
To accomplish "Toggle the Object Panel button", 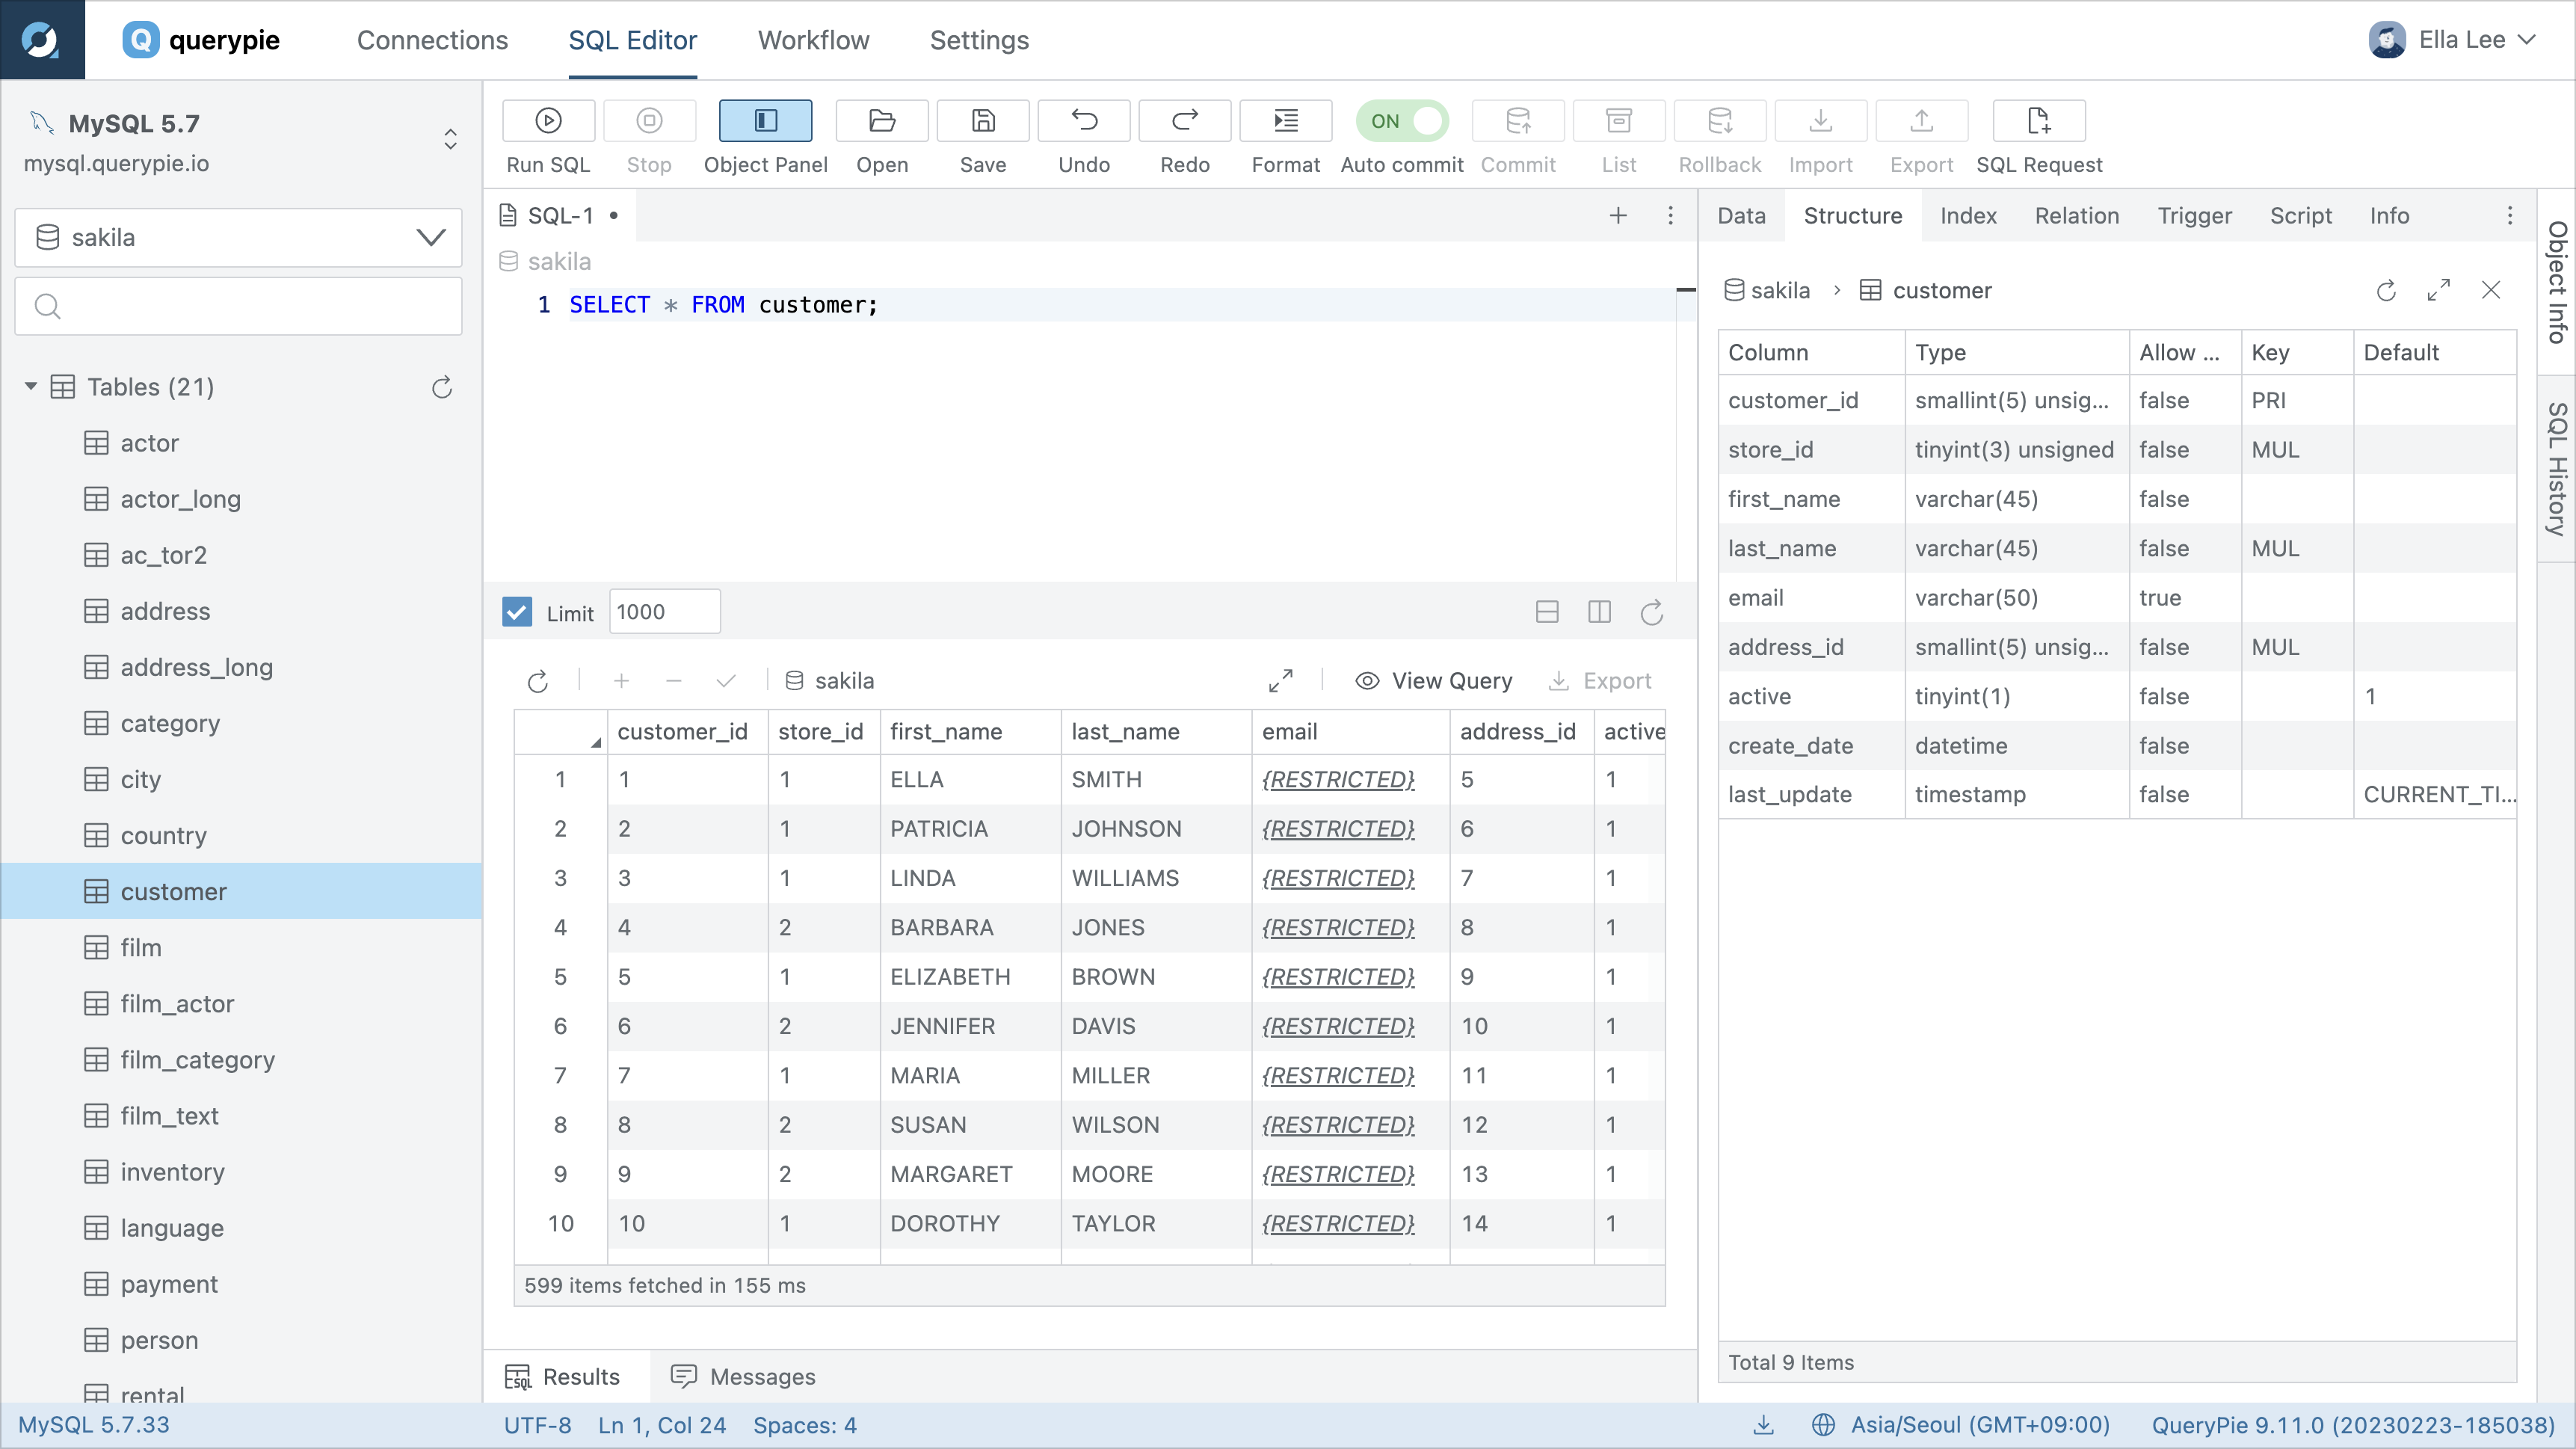I will 765,121.
